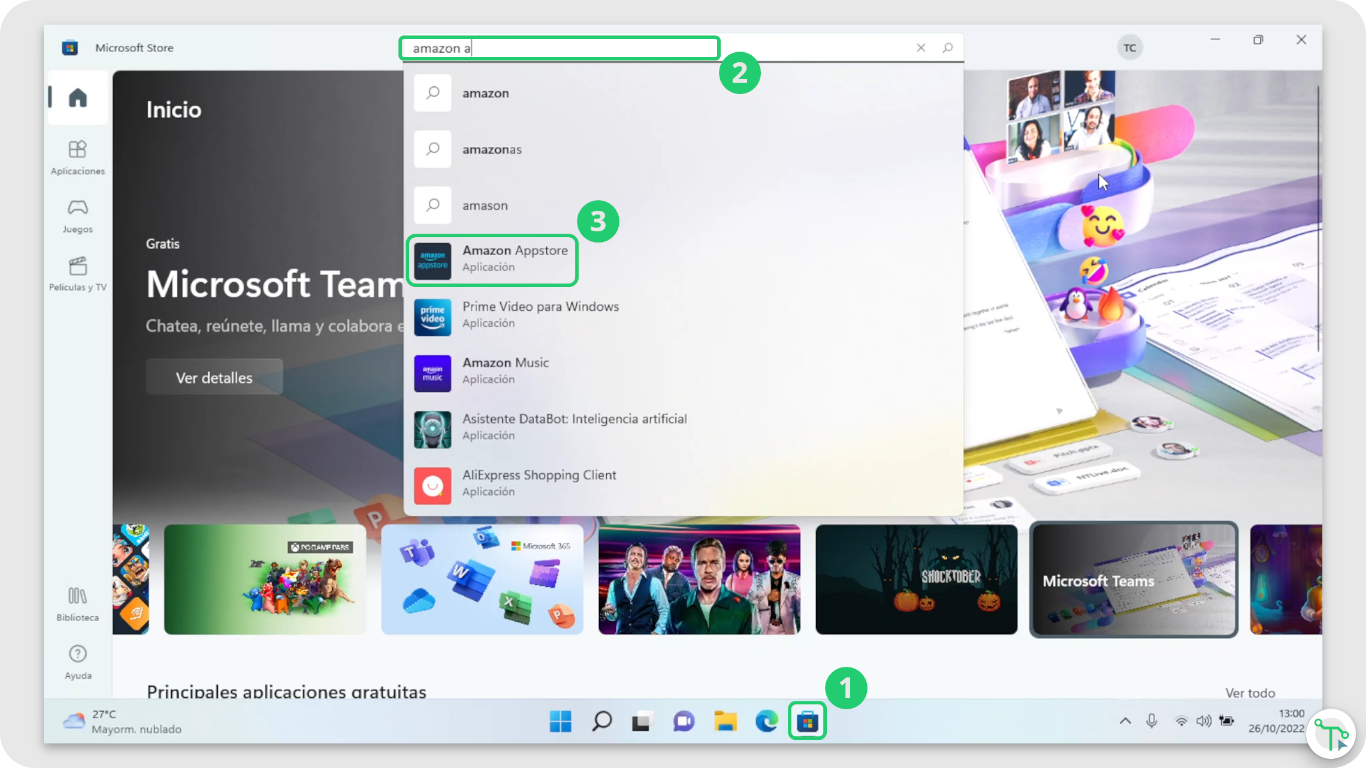Go to Juegos section

(77, 215)
